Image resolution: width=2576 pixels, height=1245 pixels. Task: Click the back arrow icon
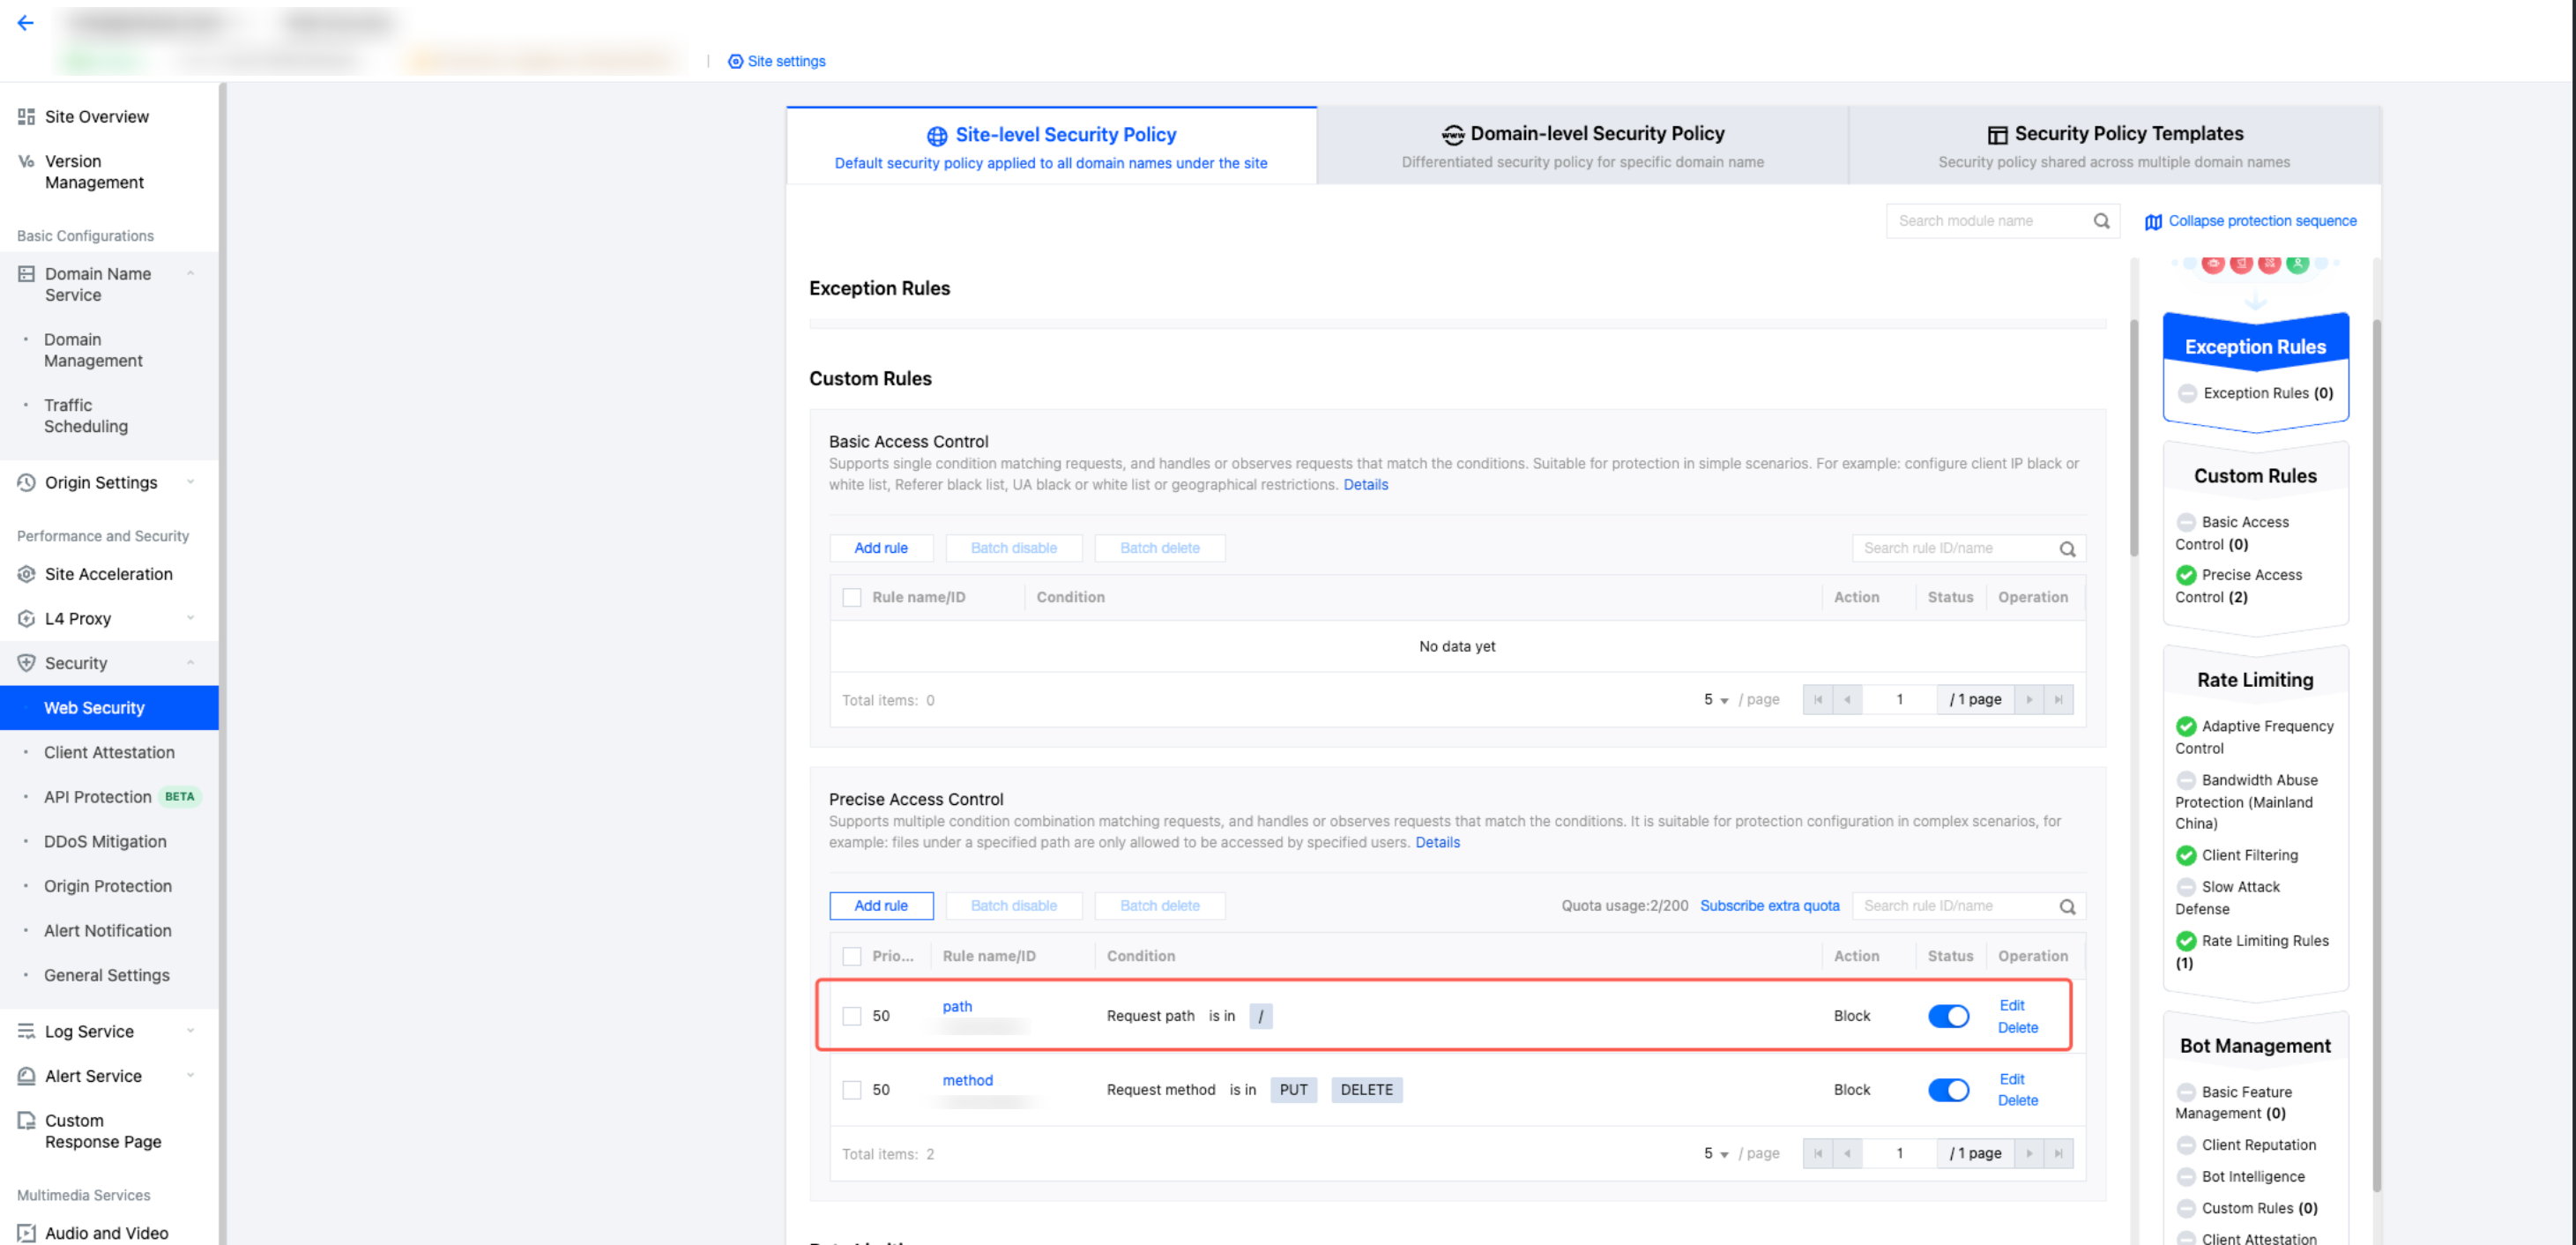26,23
